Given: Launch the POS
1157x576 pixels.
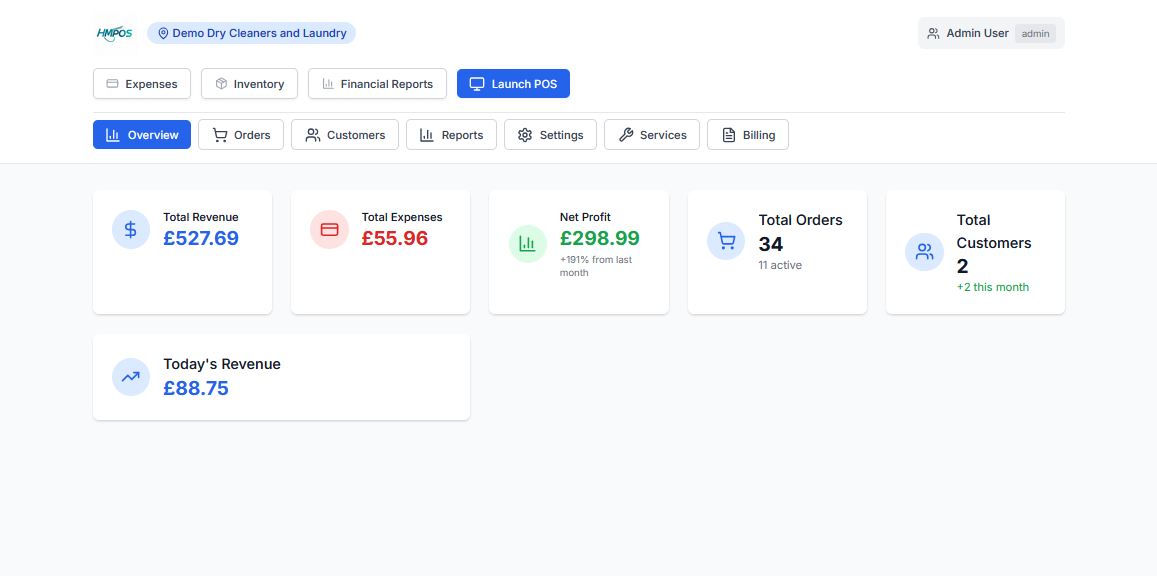Looking at the screenshot, I should pos(513,83).
